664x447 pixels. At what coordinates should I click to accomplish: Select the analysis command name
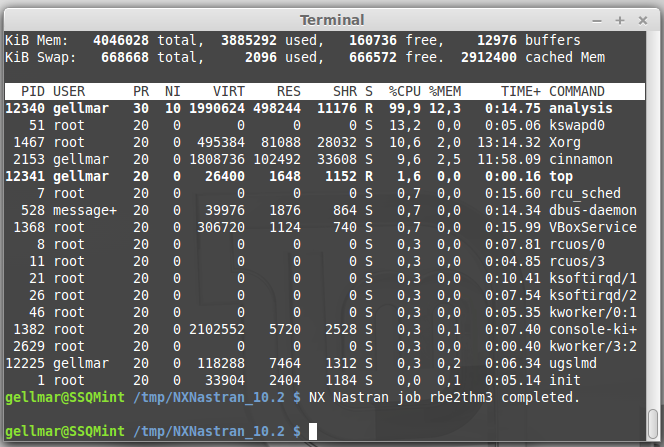(581, 109)
